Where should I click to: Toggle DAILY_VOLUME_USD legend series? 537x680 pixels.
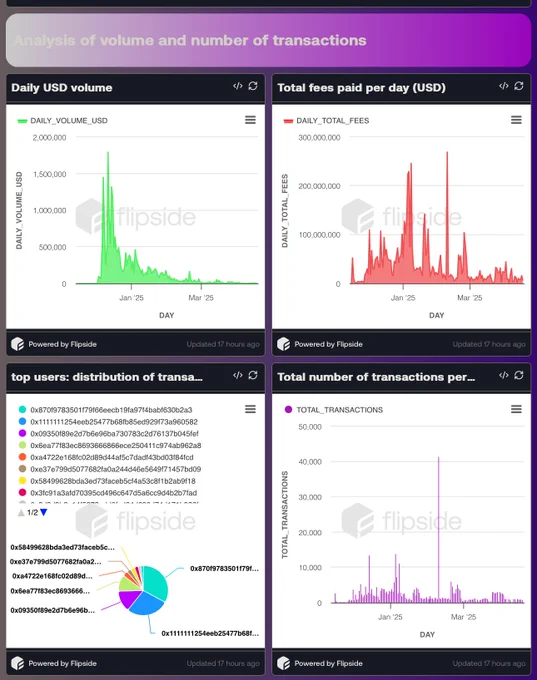[62, 121]
